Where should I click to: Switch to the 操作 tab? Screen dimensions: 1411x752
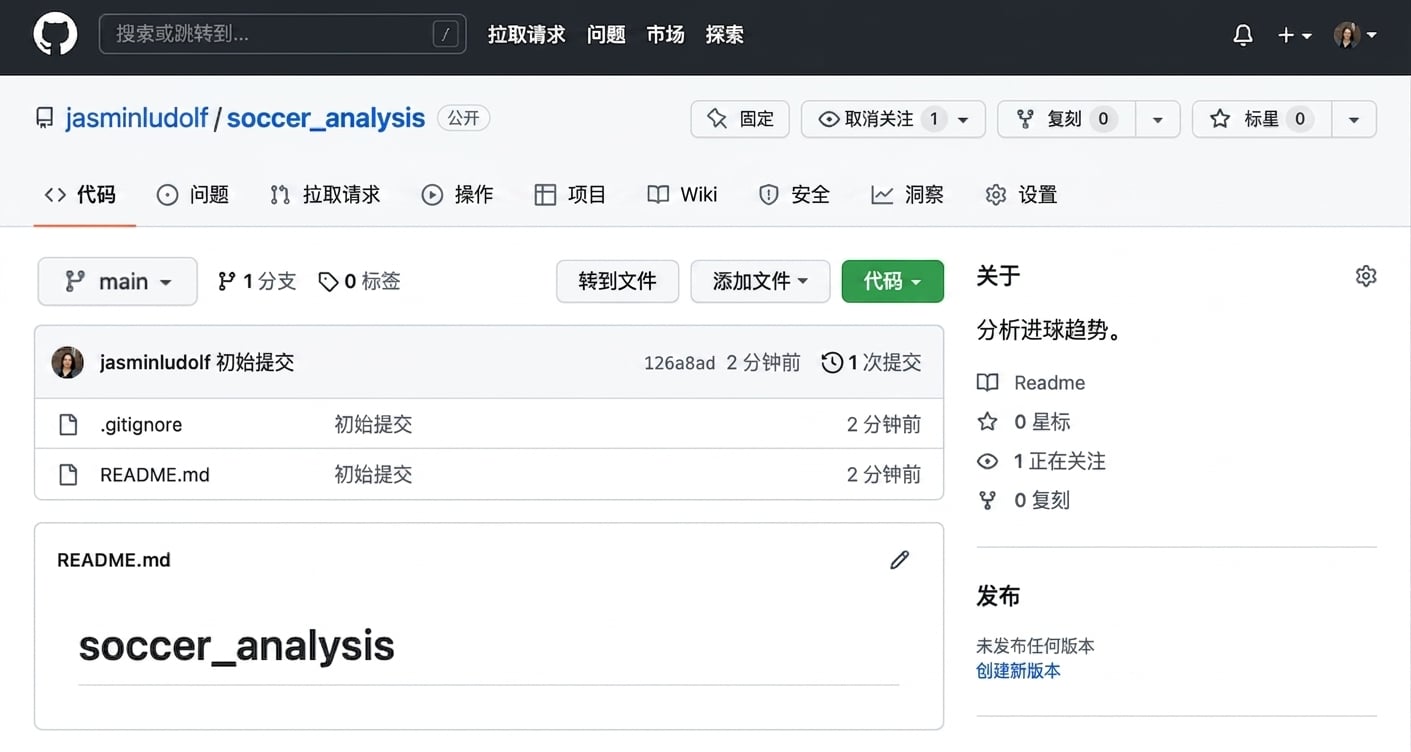pyautogui.click(x=457, y=195)
